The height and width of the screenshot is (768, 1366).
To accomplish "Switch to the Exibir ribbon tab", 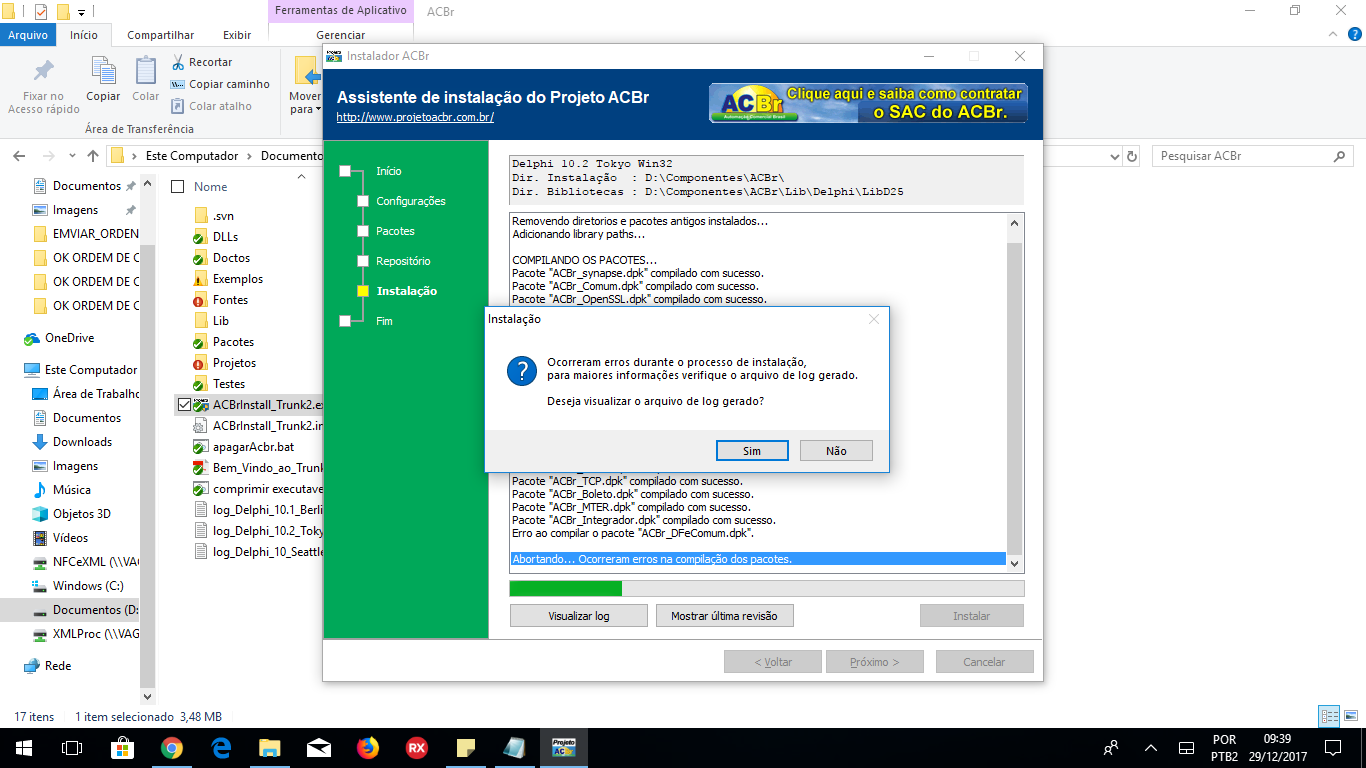I will (x=237, y=35).
